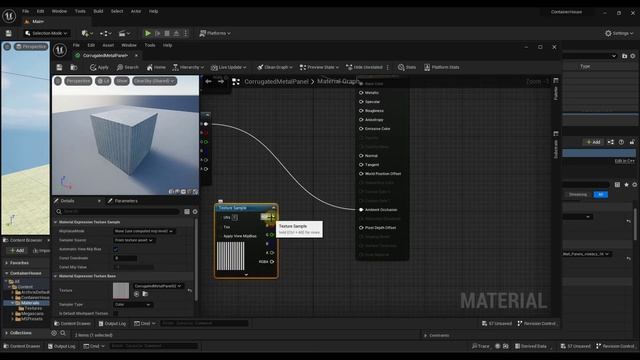Close the CorrugatedMetalPanel tab
640x360 pixels.
pyautogui.click(x=136, y=56)
